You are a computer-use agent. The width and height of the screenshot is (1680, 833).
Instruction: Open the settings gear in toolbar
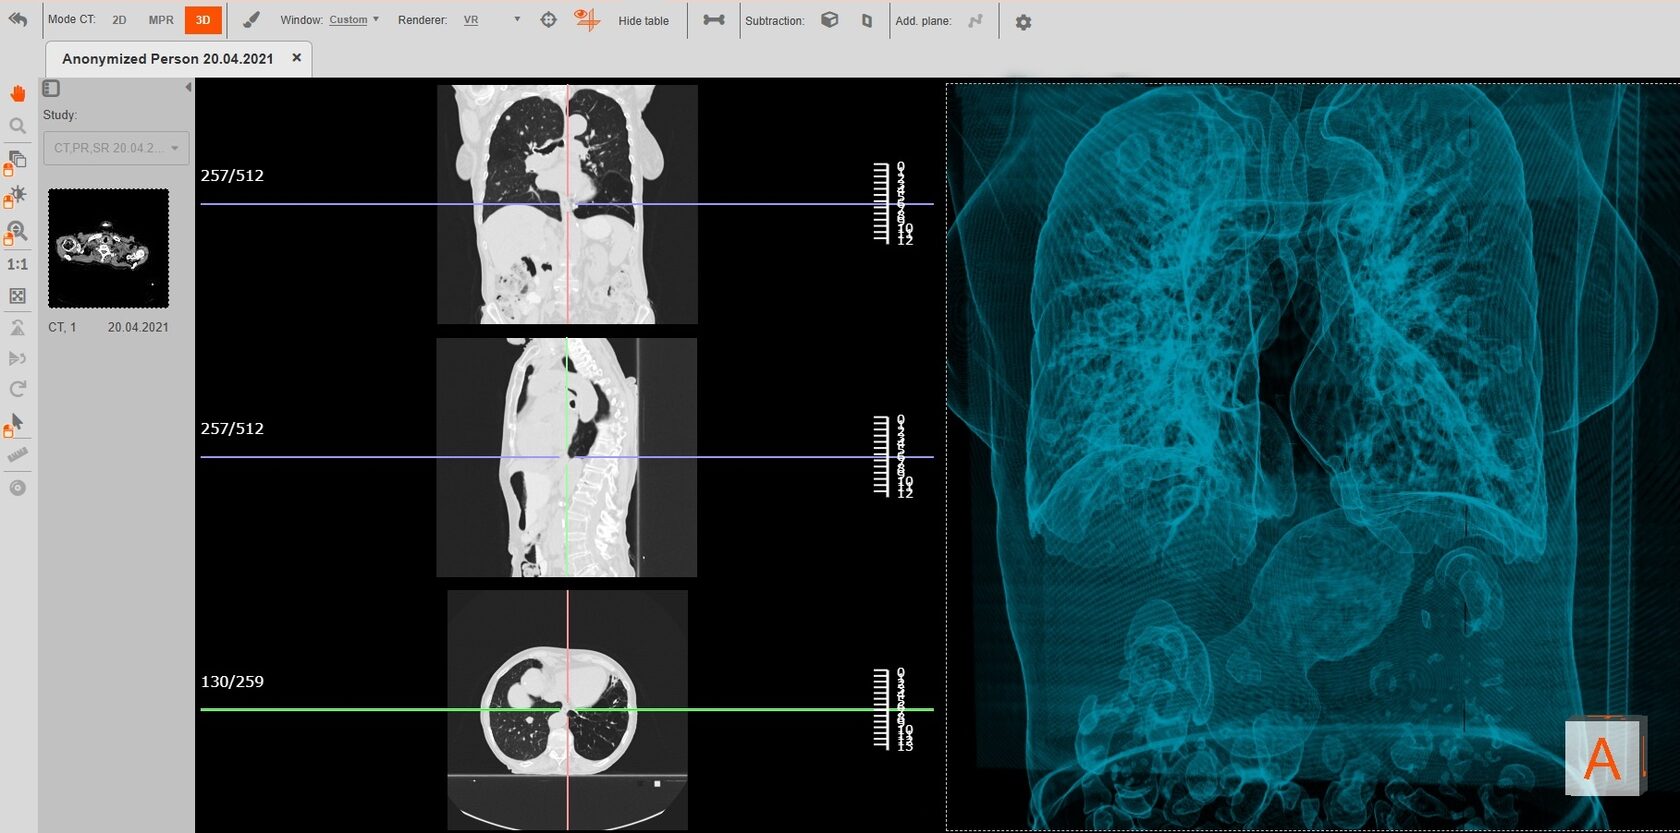pos(1023,22)
